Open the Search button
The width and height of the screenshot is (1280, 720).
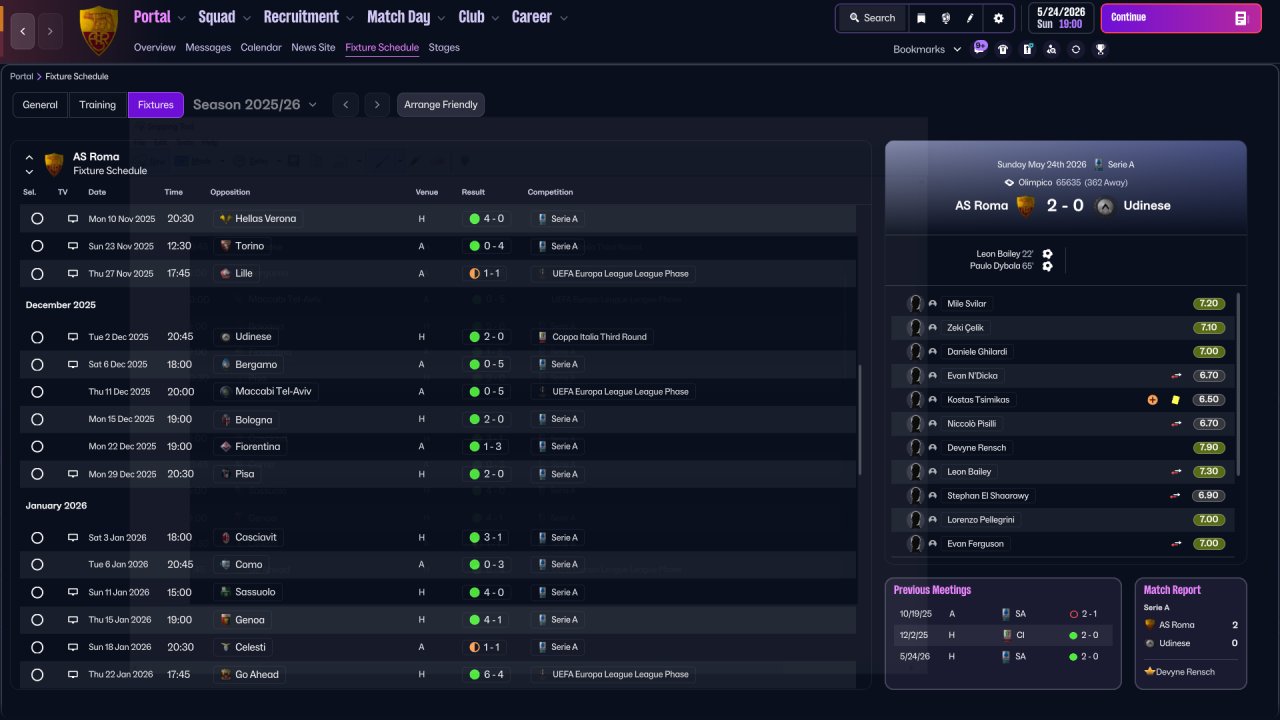pyautogui.click(x=872, y=18)
